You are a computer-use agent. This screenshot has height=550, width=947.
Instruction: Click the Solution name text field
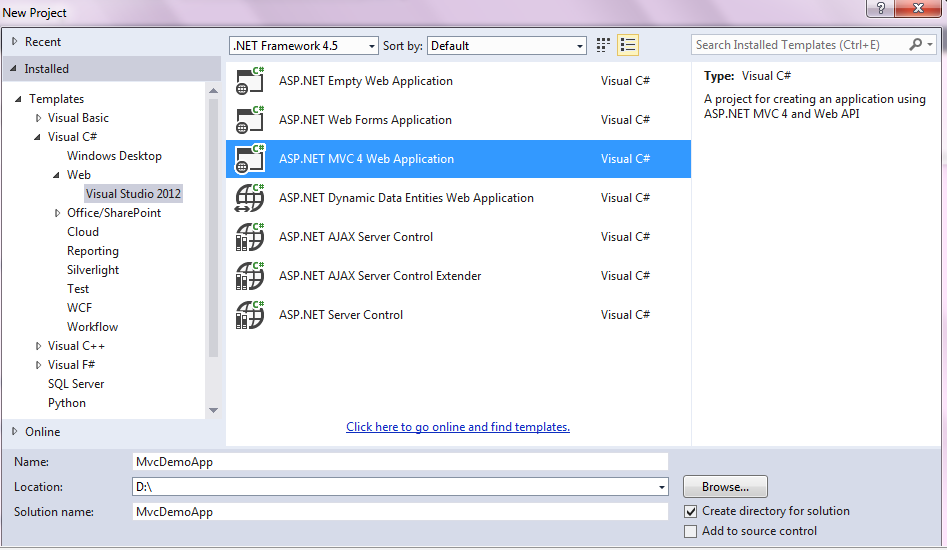400,512
